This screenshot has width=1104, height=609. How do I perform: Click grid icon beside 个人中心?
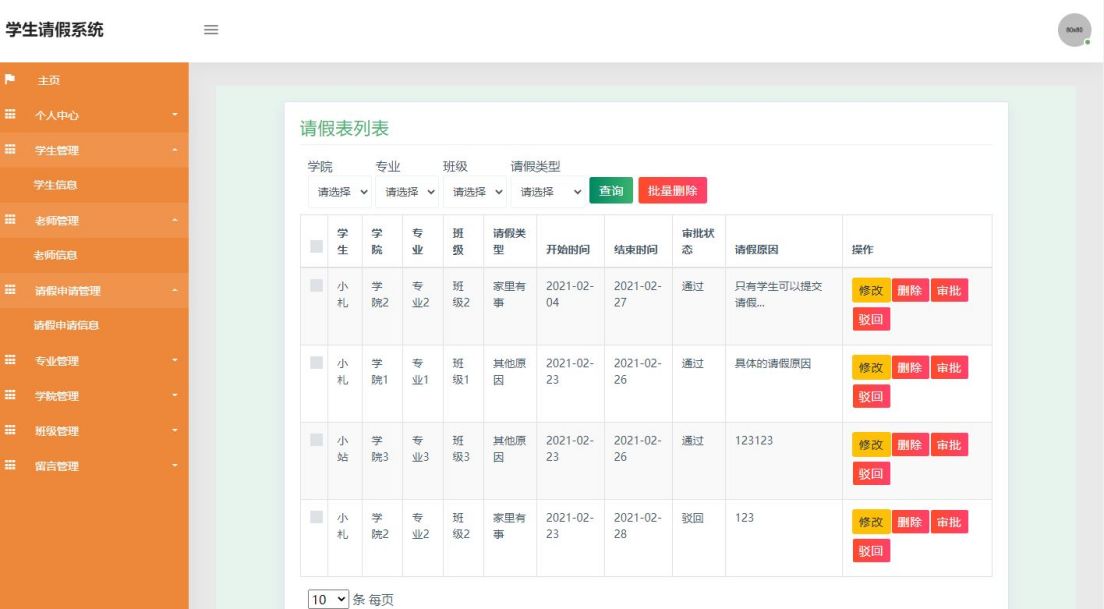click(x=10, y=114)
